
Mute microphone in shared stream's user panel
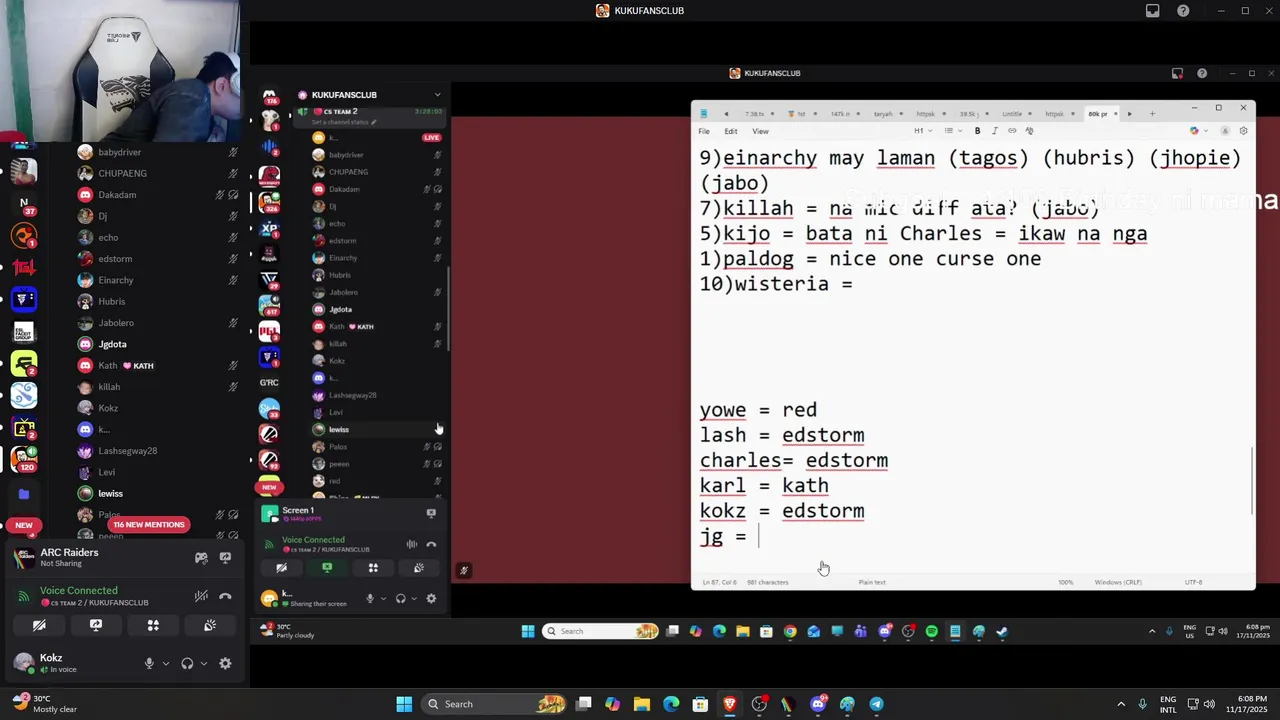tap(370, 598)
